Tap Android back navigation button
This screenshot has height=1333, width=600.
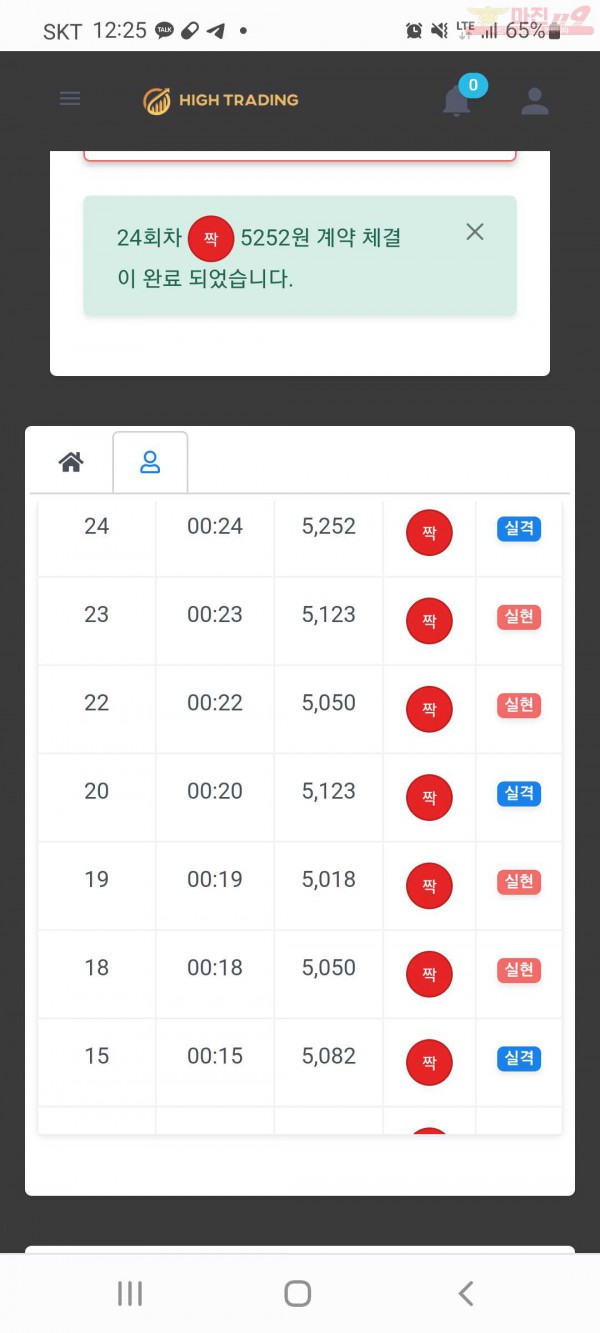[x=466, y=1293]
